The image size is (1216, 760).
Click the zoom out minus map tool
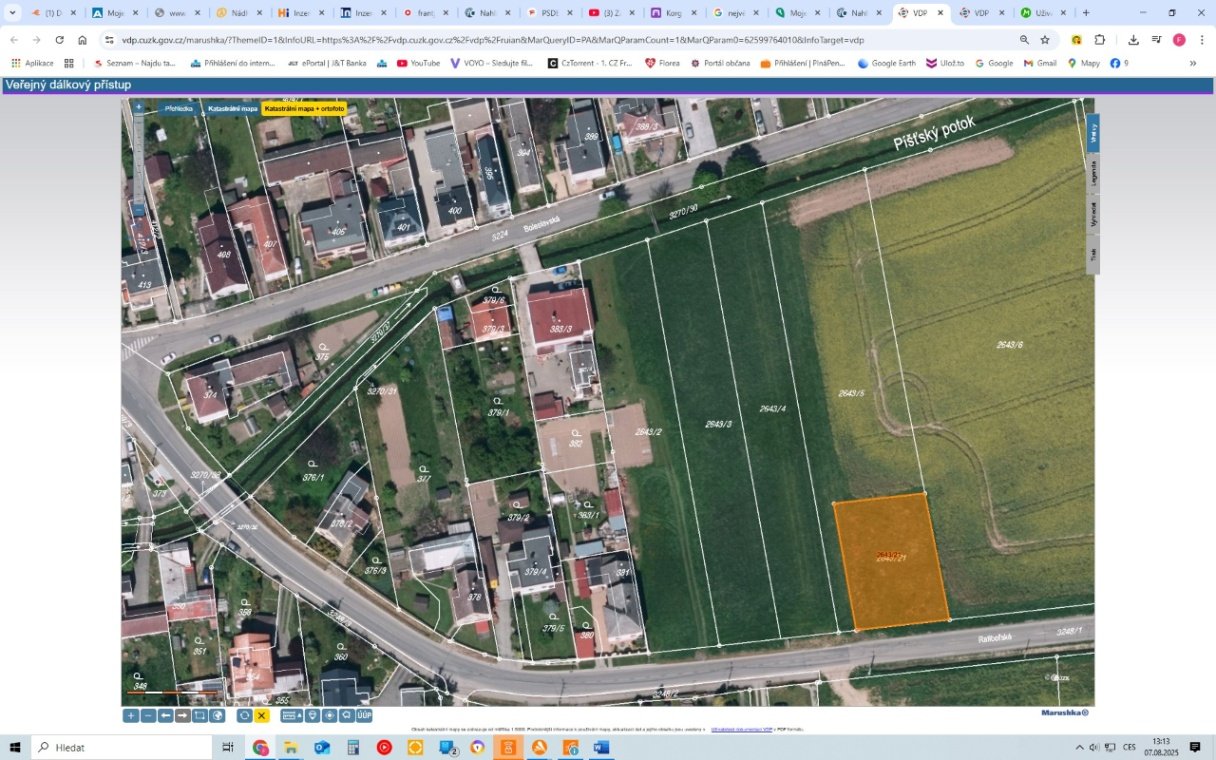click(148, 716)
